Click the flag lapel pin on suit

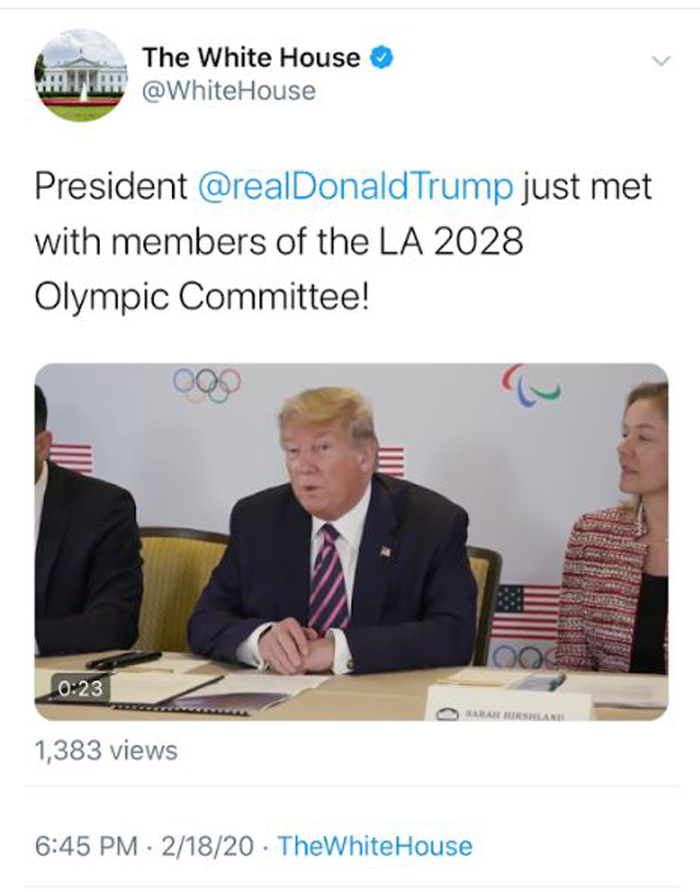(385, 551)
